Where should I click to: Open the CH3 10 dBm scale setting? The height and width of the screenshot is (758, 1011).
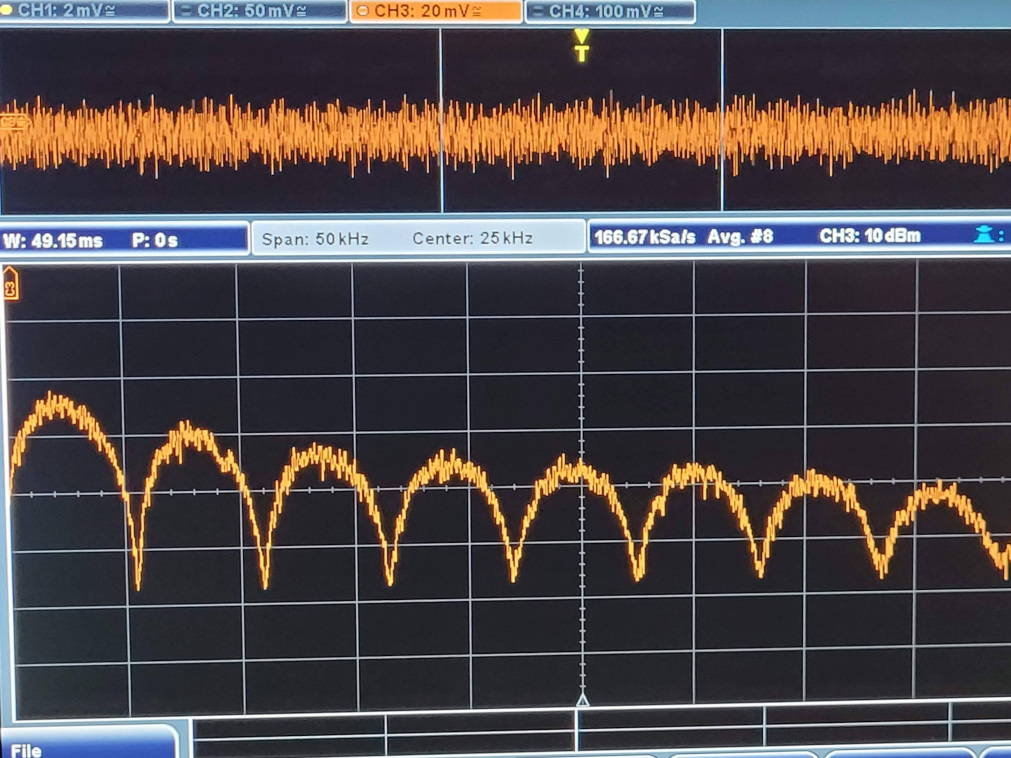[x=869, y=237]
